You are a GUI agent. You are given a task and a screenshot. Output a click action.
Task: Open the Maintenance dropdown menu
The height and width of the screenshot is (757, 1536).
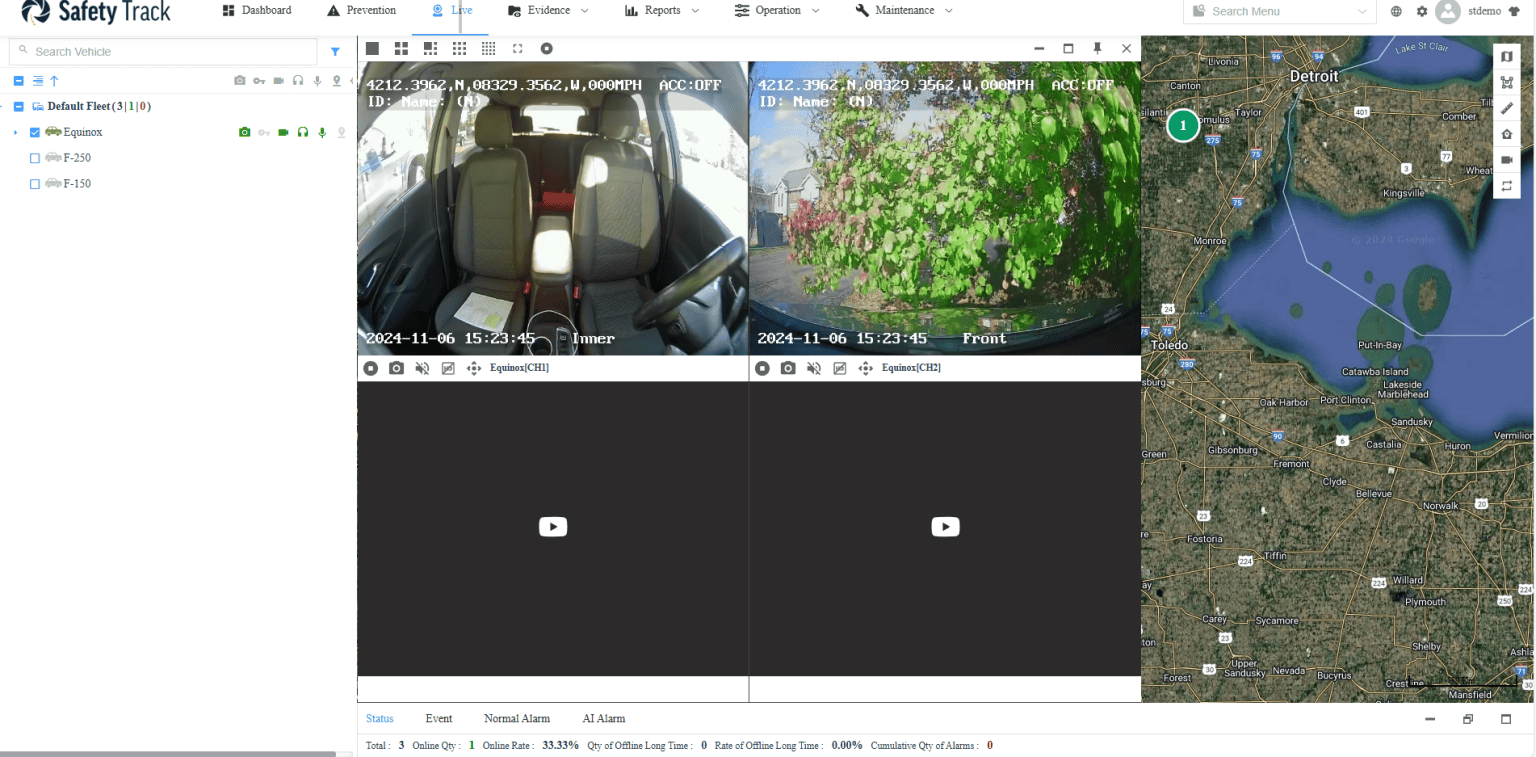[903, 10]
